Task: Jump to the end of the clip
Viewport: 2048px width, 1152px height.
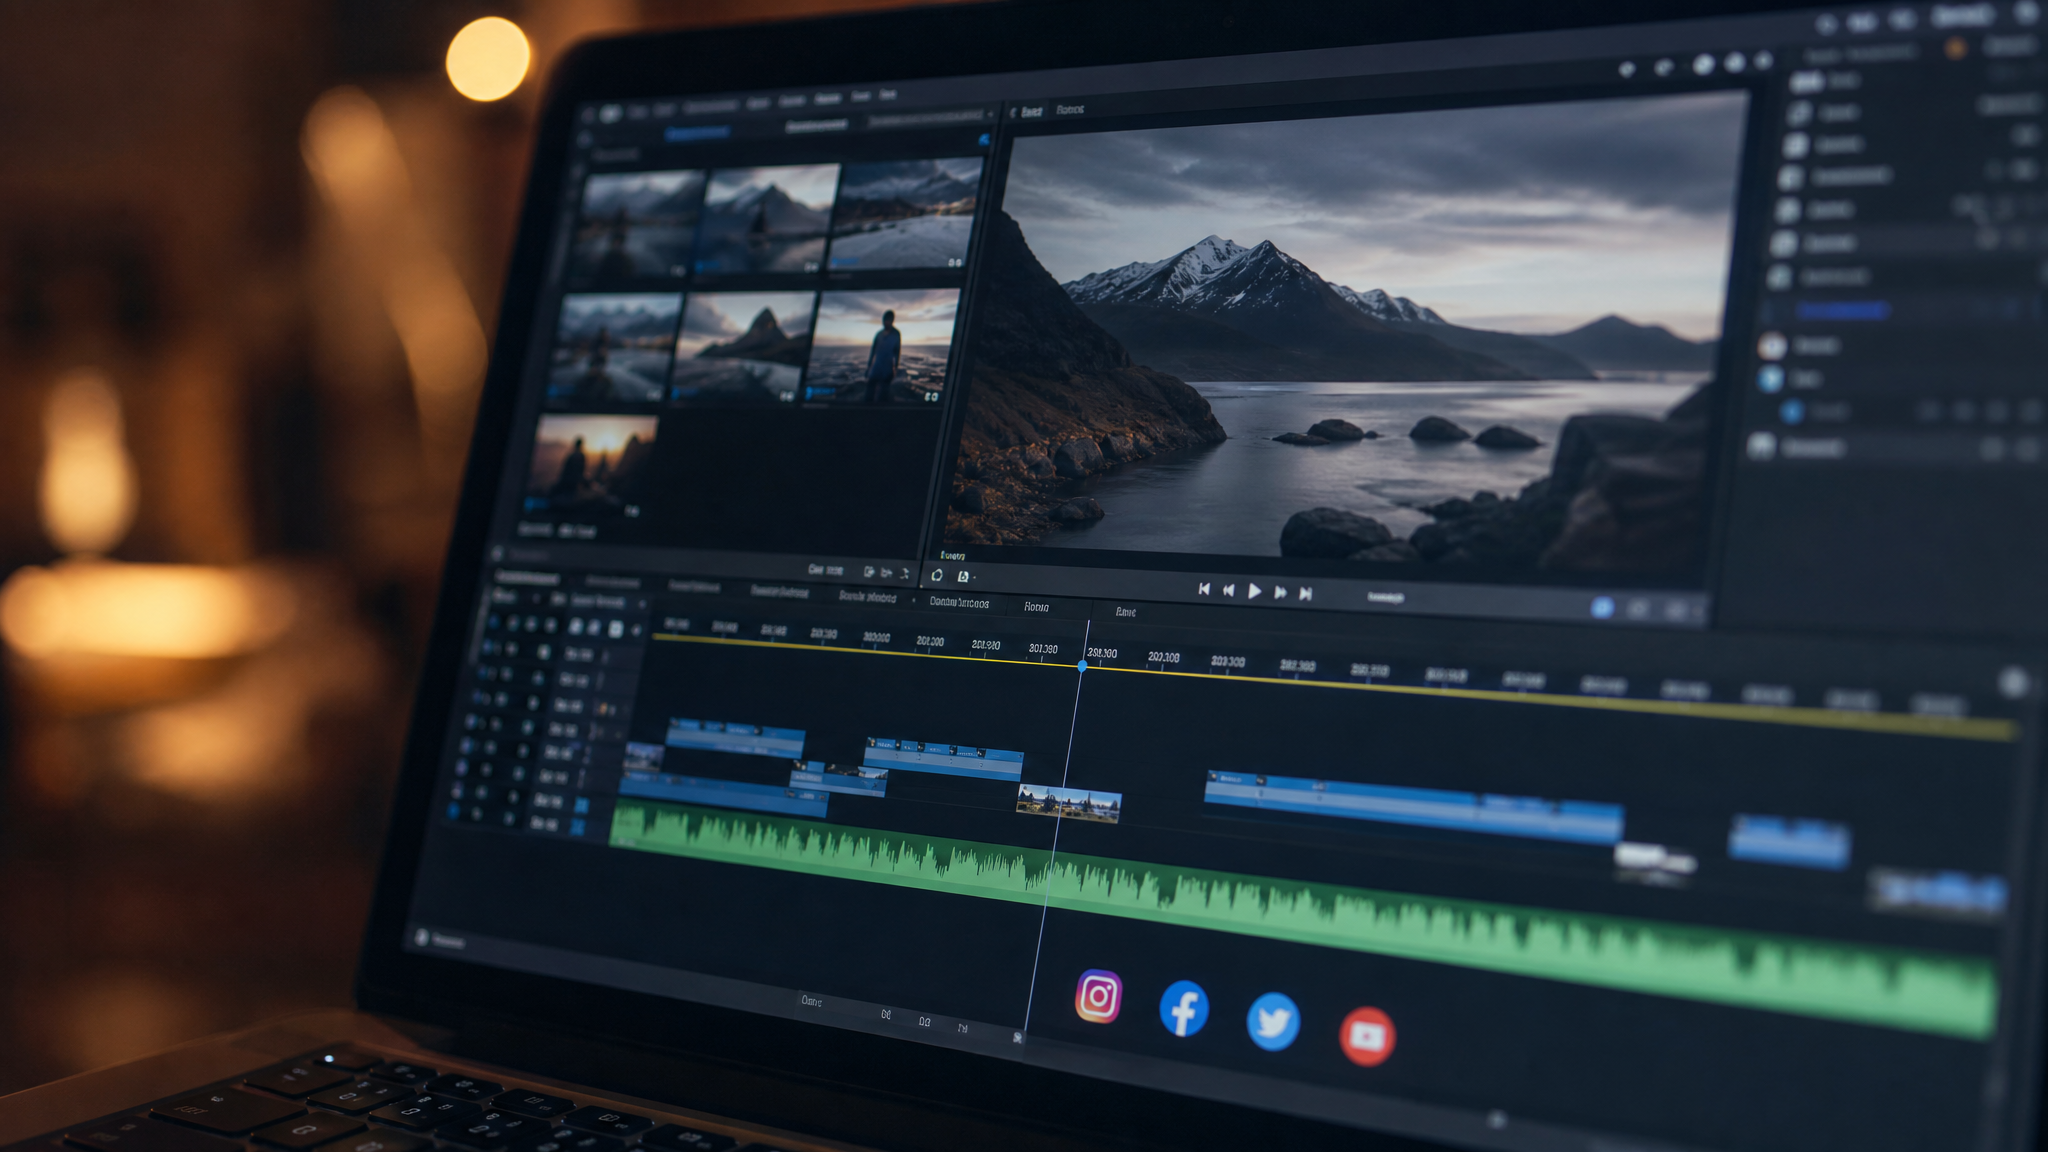Action: tap(1306, 593)
